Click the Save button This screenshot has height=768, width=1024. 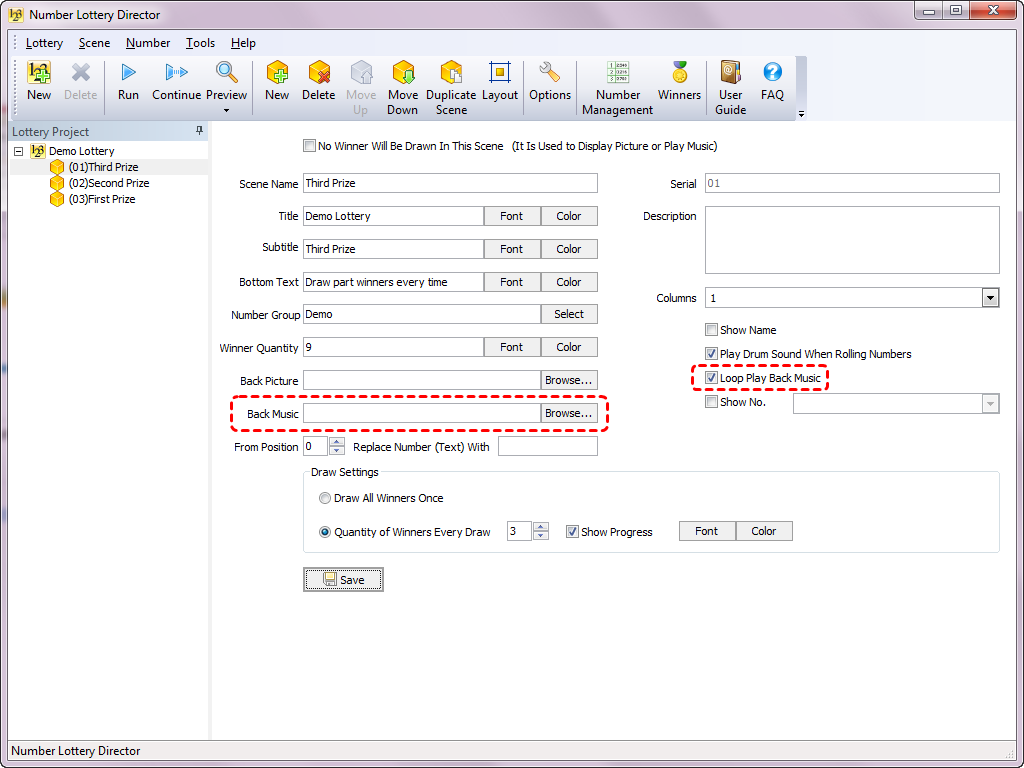click(343, 580)
